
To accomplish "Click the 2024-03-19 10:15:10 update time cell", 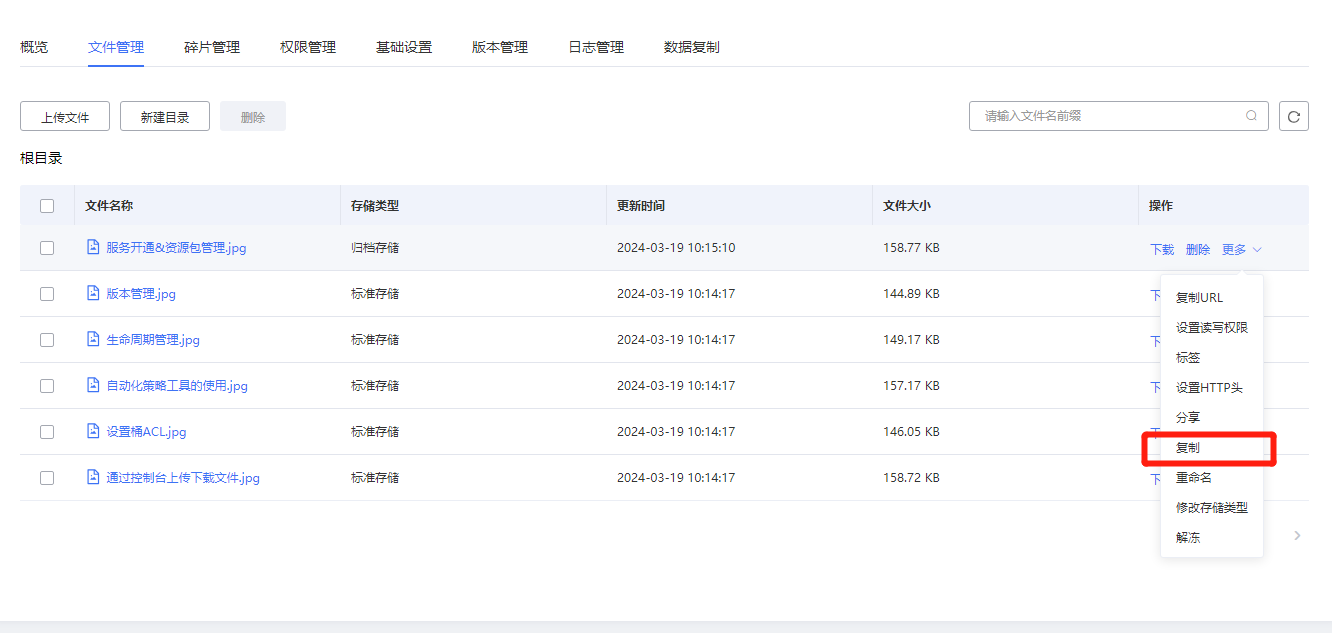I will tap(676, 247).
